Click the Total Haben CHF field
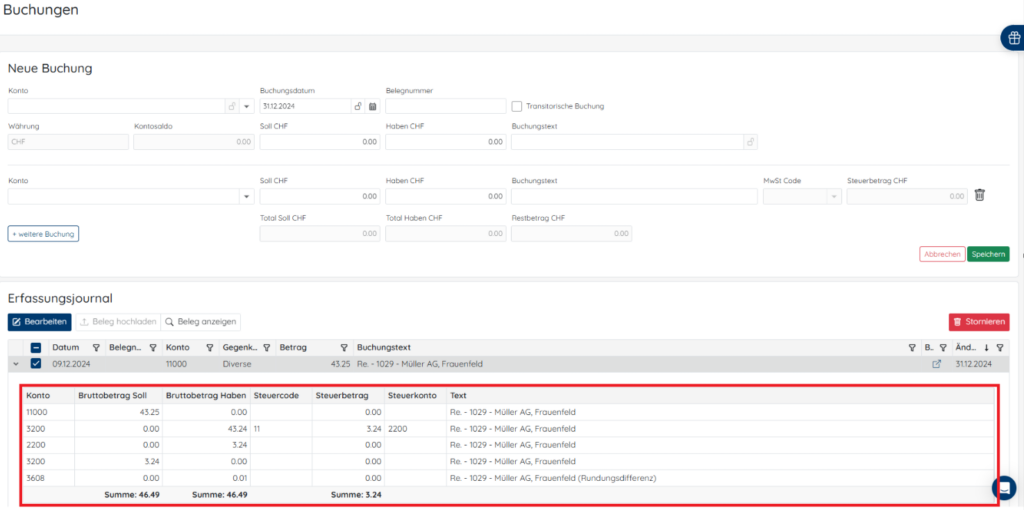 point(446,233)
